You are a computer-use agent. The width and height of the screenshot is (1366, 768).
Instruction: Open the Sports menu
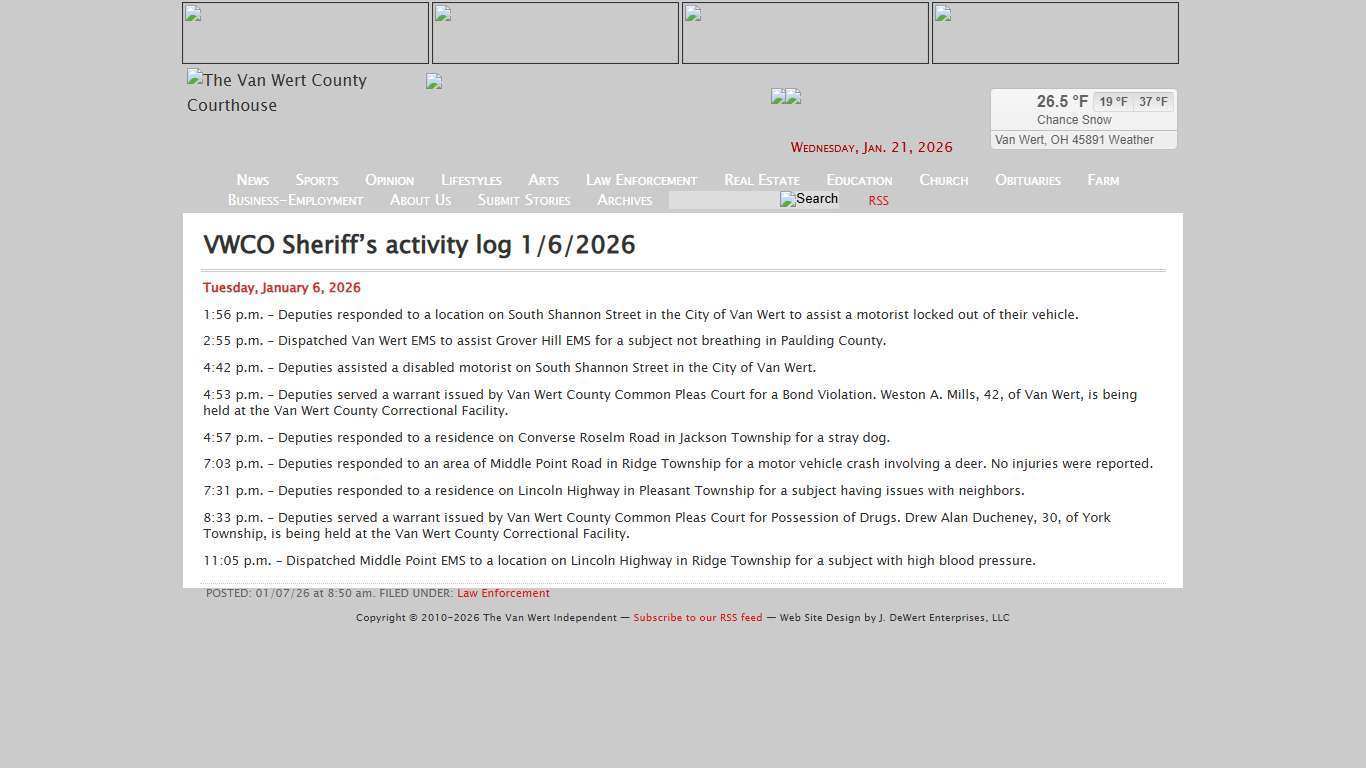pos(316,180)
